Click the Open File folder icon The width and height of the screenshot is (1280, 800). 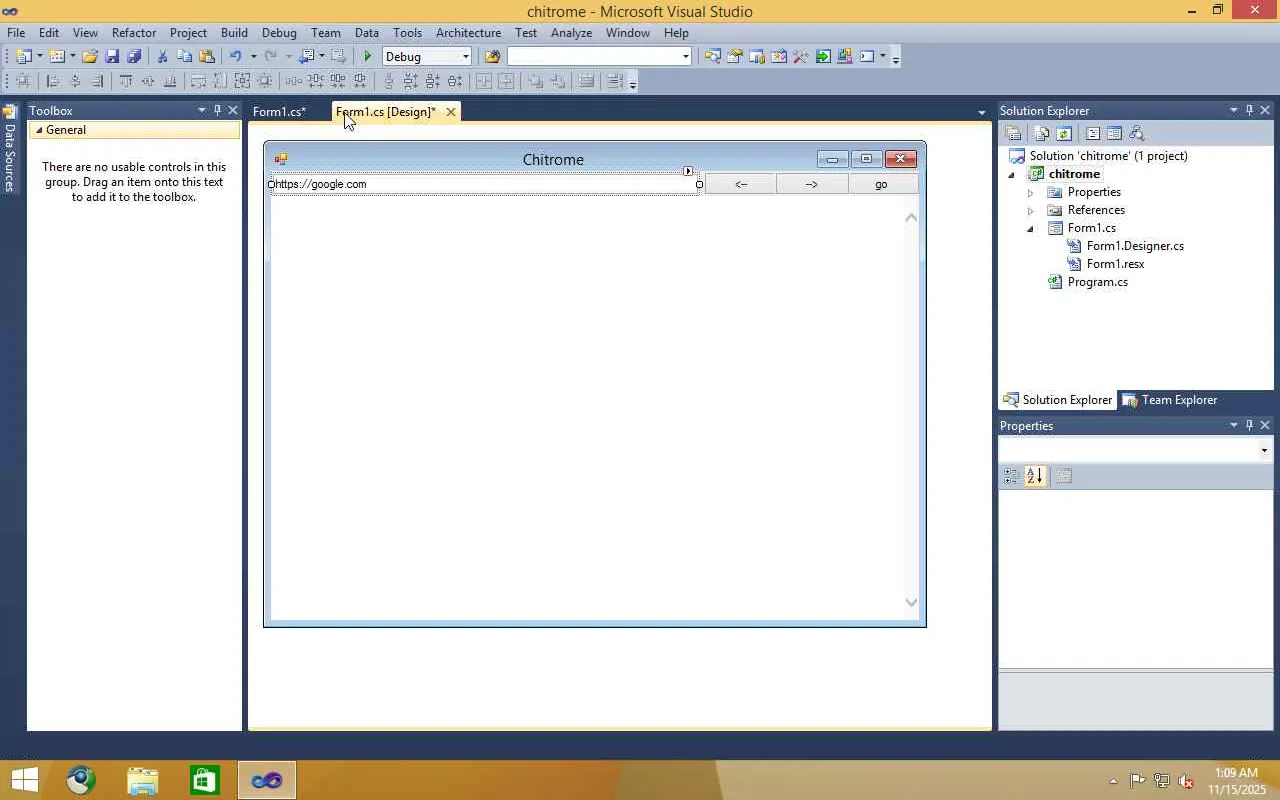pos(90,57)
